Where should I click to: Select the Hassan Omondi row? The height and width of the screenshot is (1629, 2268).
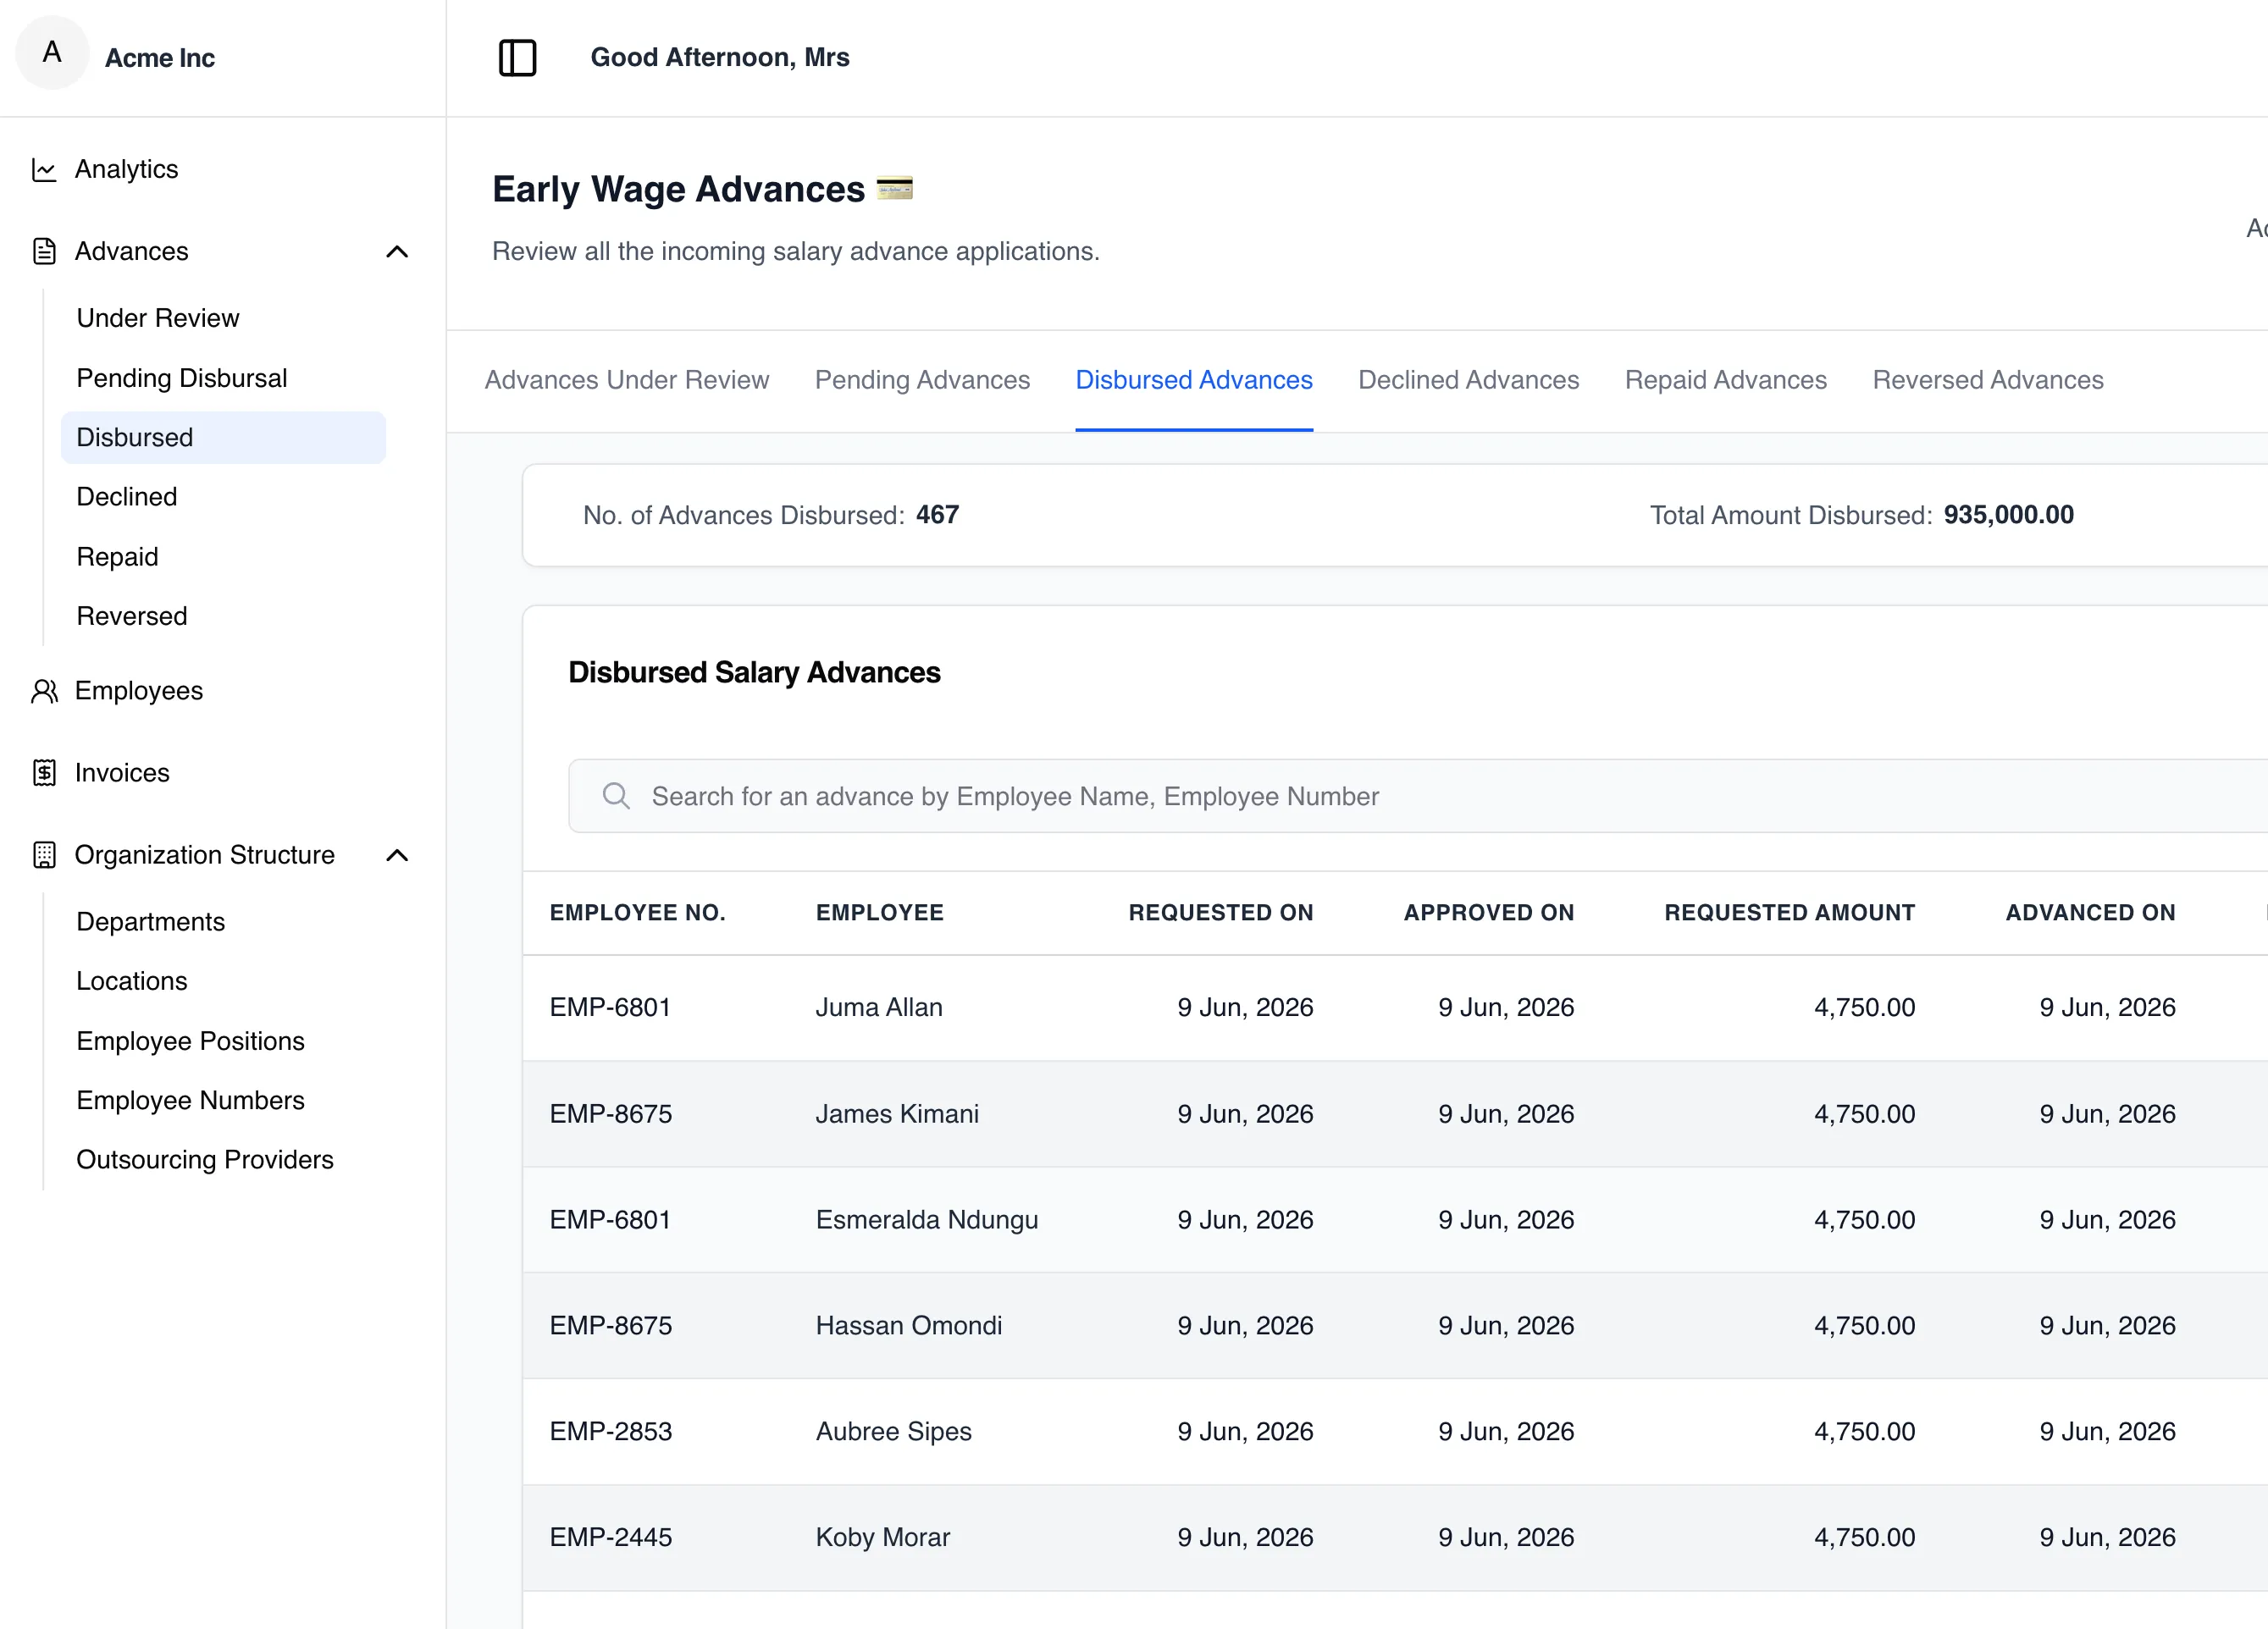tap(1395, 1326)
